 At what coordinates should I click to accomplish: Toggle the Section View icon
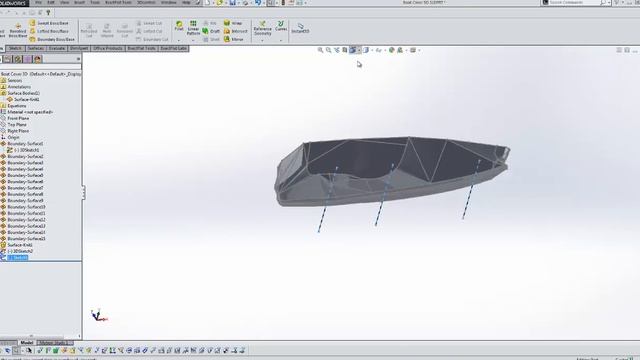[x=345, y=50]
